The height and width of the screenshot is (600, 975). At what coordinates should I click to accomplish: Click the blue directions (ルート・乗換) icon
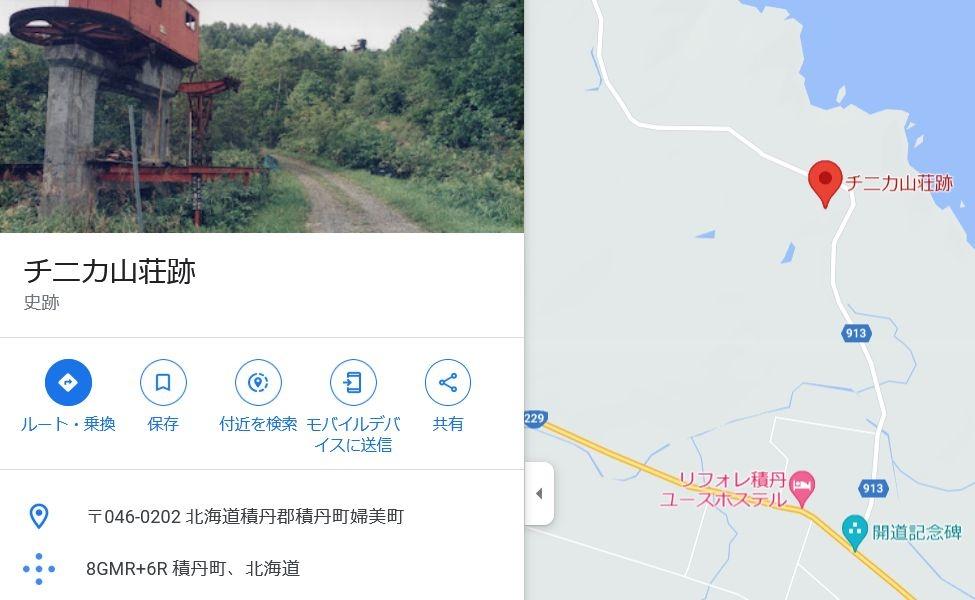point(68,382)
